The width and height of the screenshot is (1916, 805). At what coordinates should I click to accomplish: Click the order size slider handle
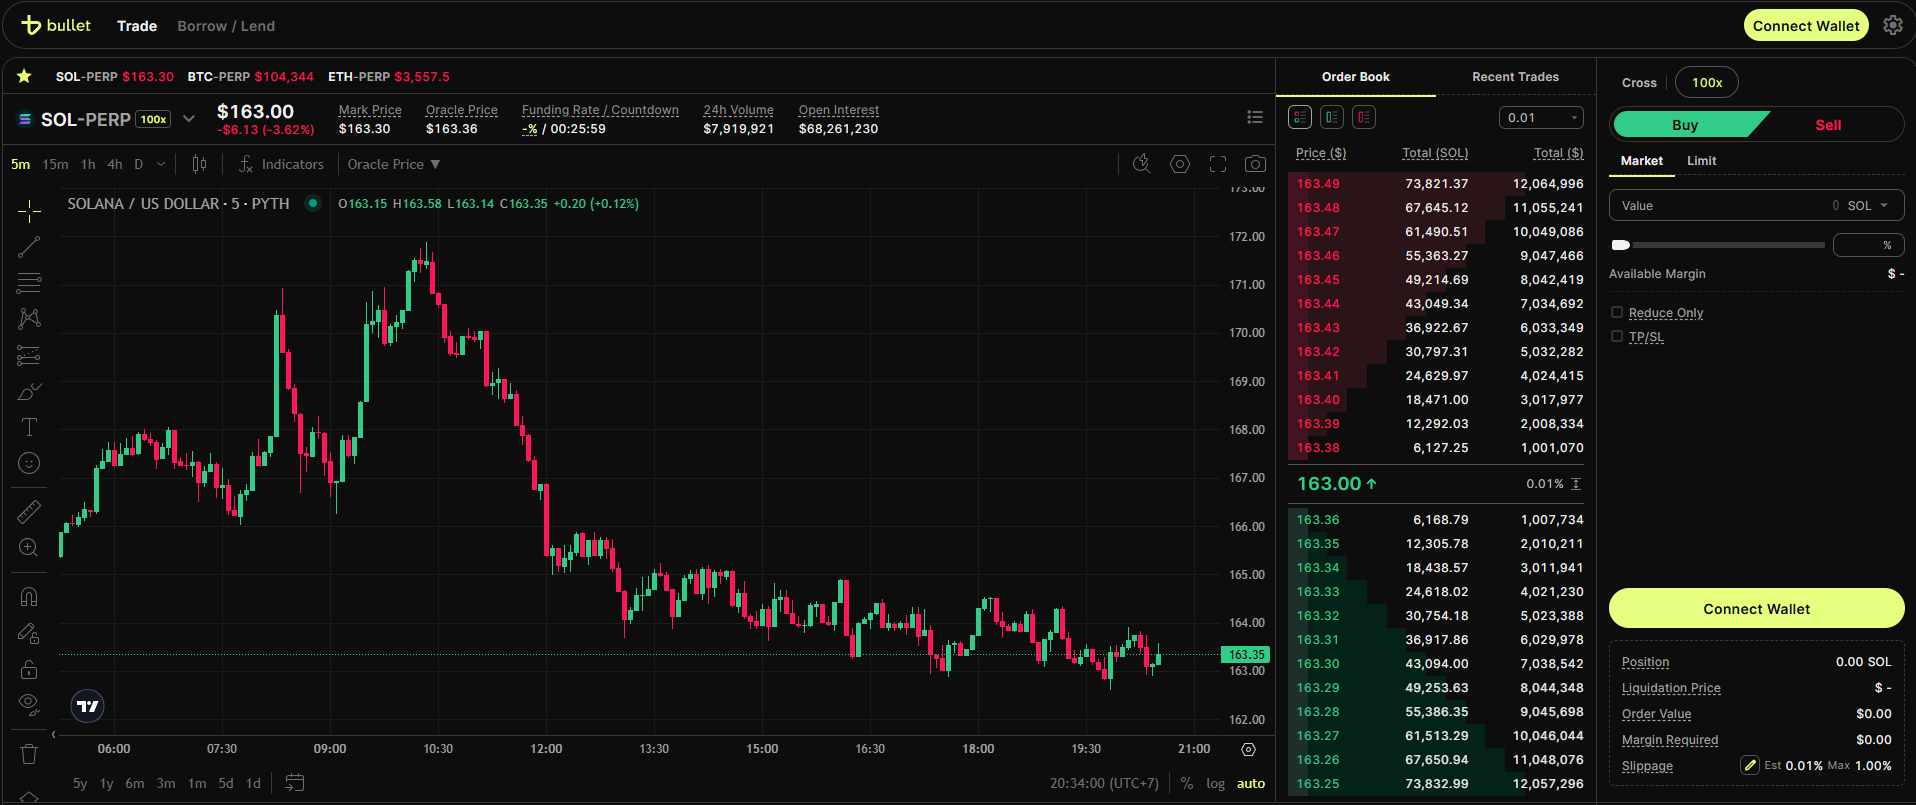point(1621,245)
